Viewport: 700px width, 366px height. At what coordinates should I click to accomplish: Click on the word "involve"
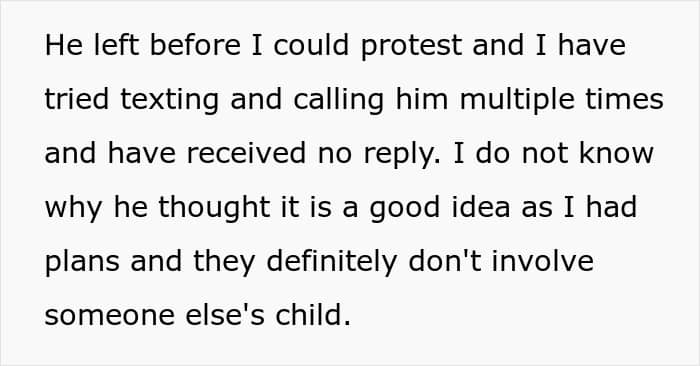(542, 261)
